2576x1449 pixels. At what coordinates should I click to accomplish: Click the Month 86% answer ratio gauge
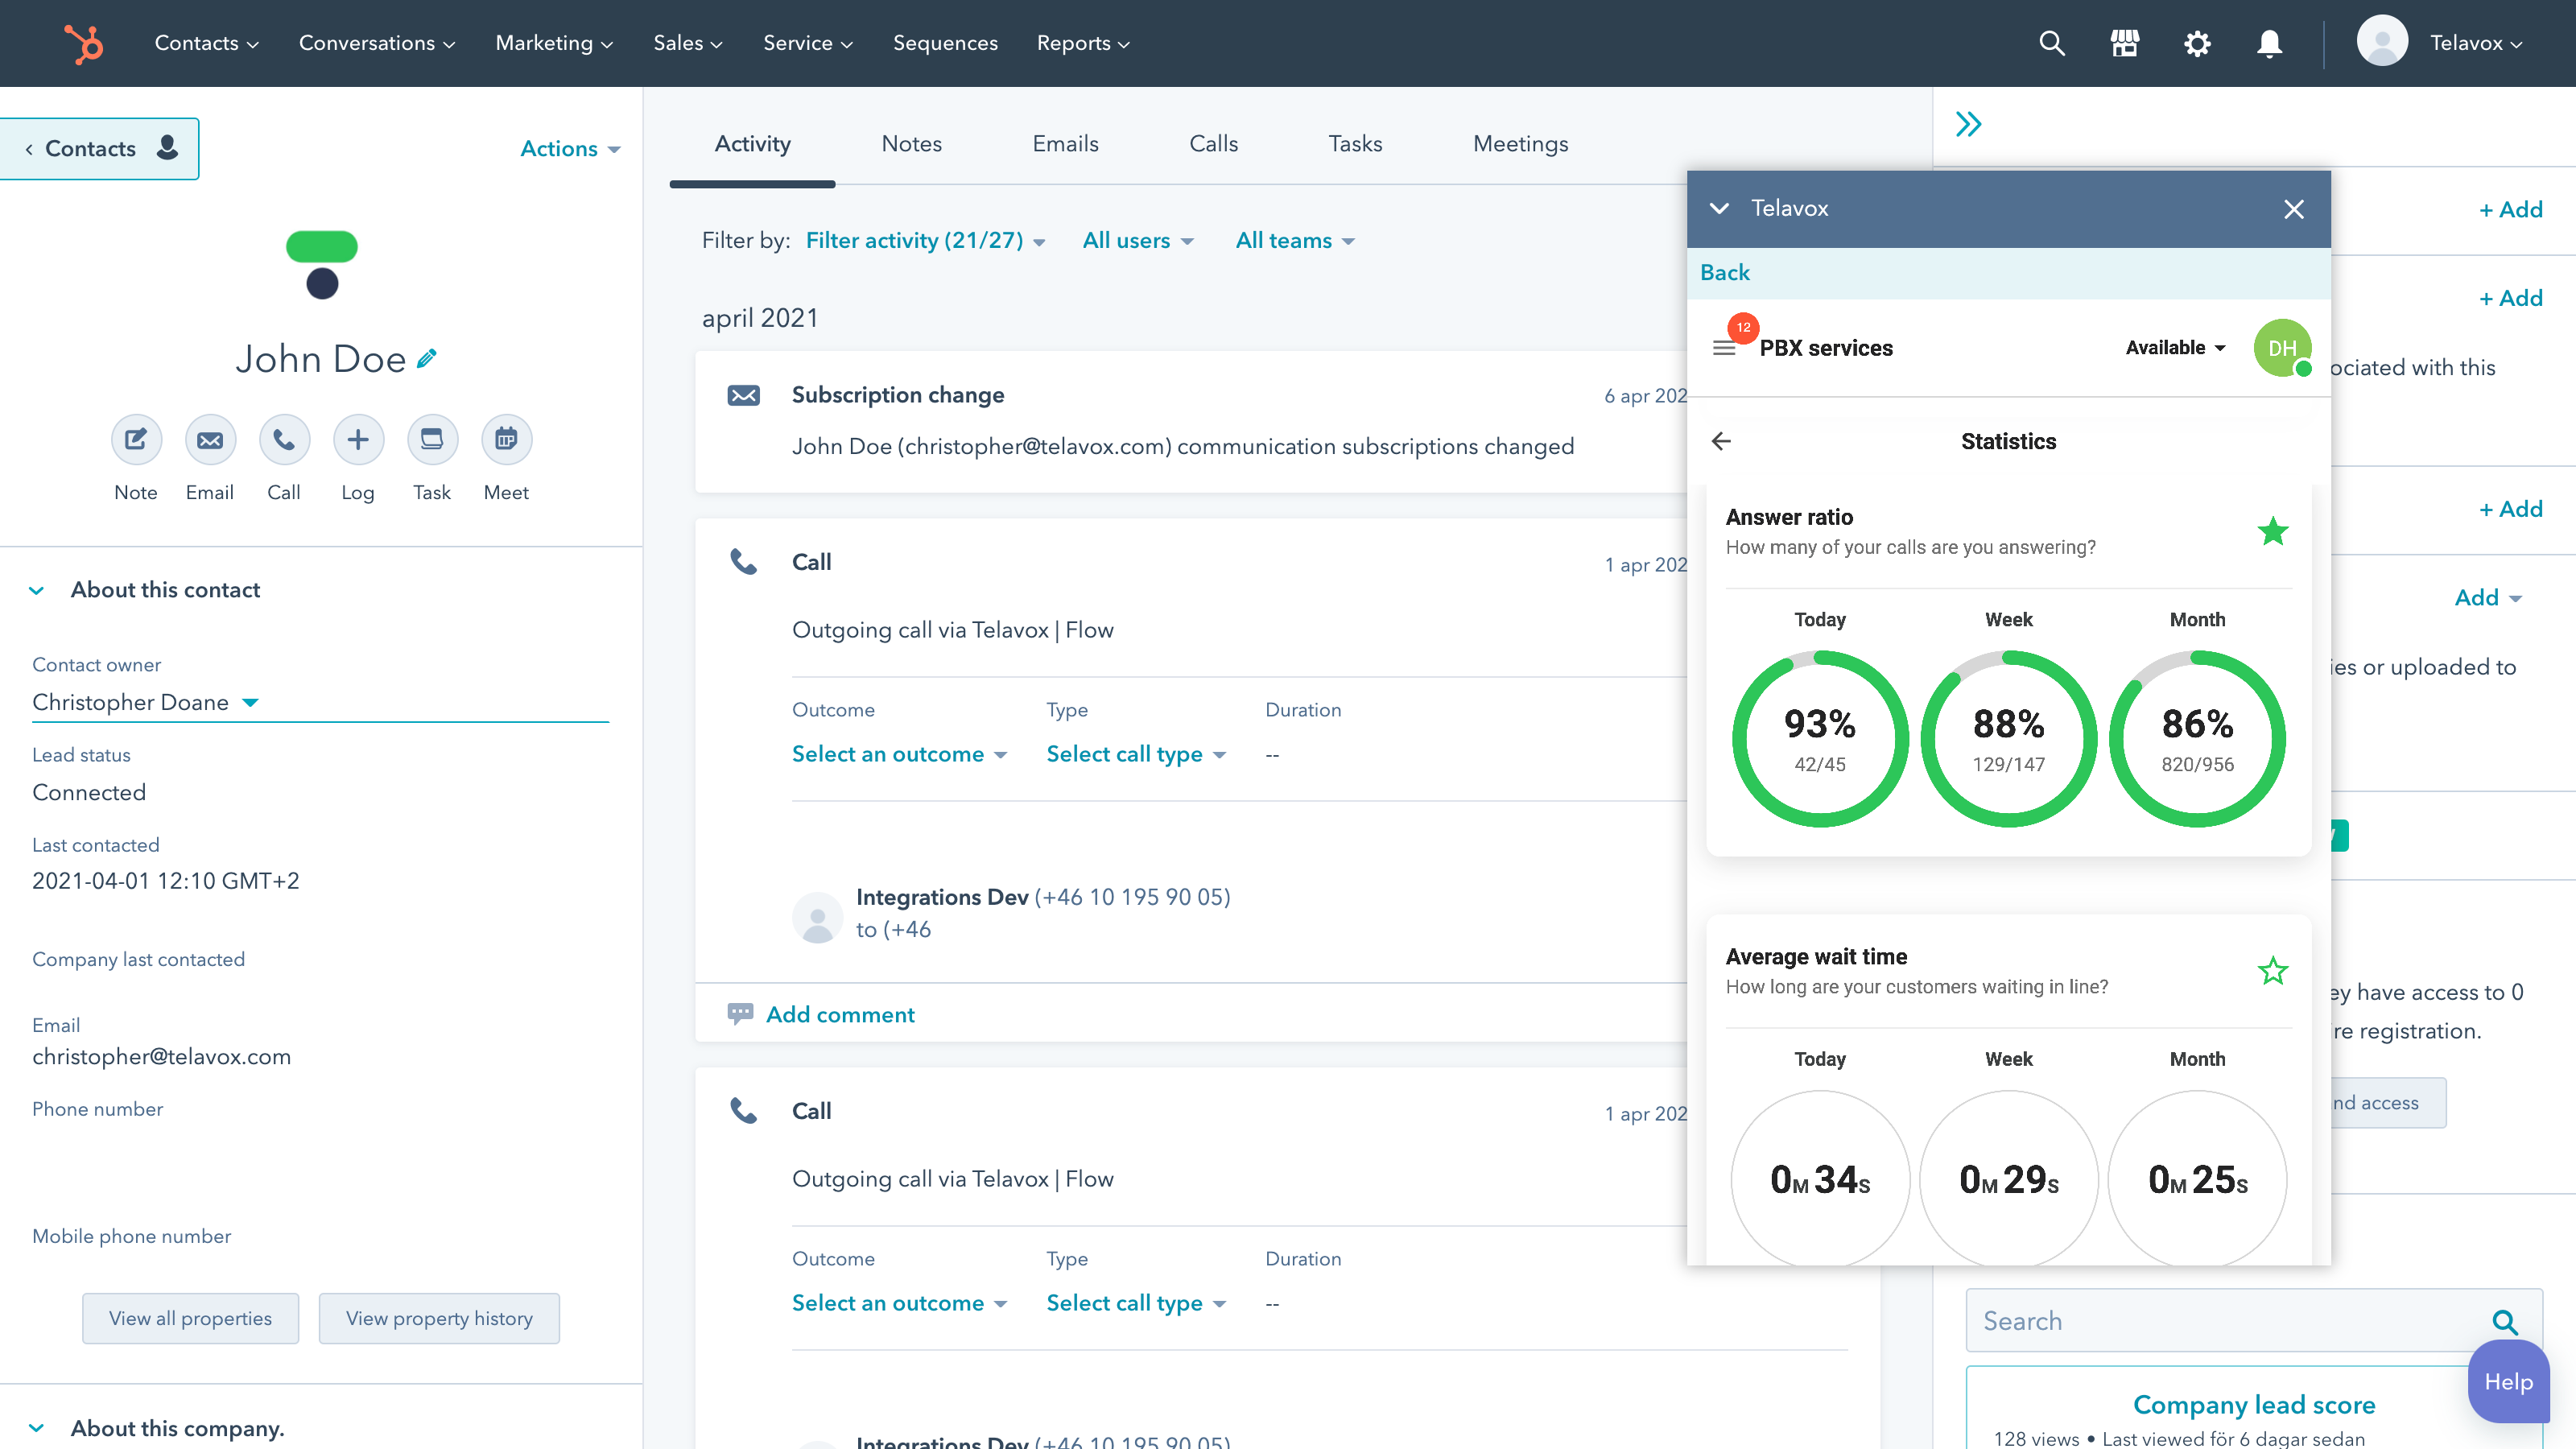click(x=2197, y=739)
